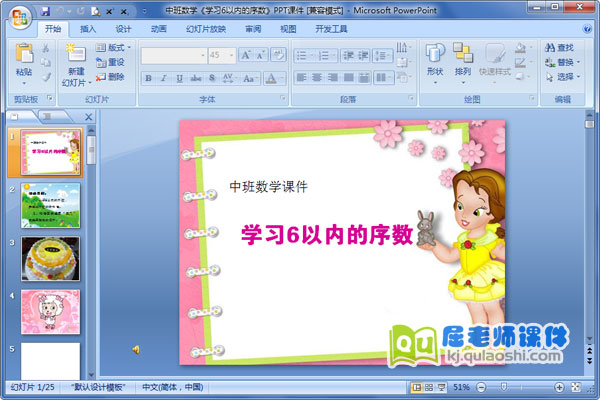Align text right

pos(333,78)
